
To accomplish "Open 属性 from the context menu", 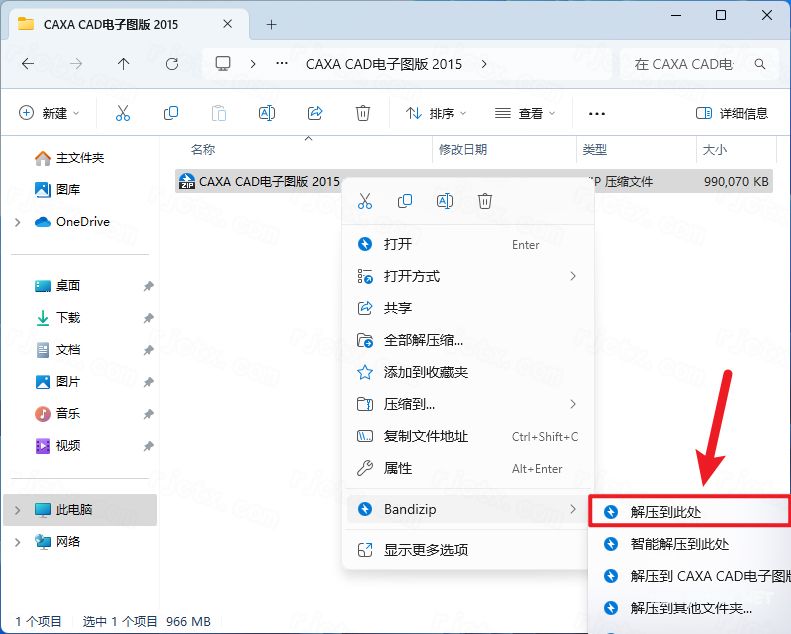I will (468, 469).
